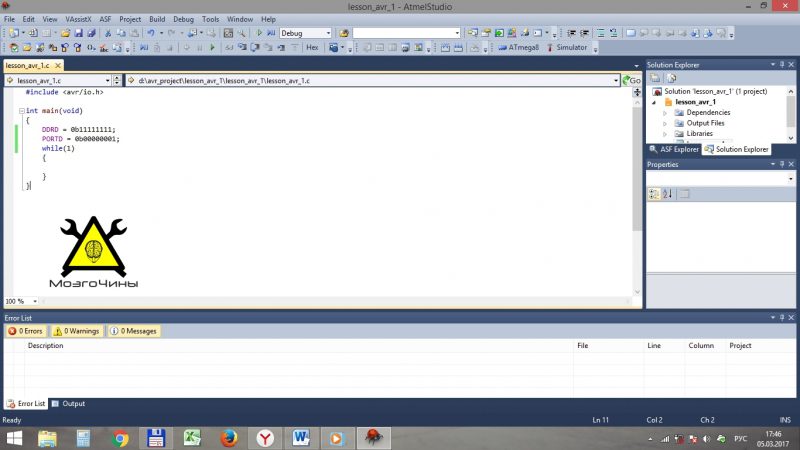Open the empty find combo box dropdown
Viewport: 800px width, 450px height.
pos(457,33)
